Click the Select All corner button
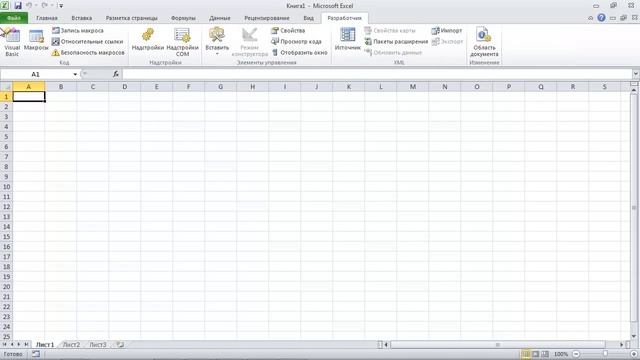Screen dimensions: 640x360 click(x=6, y=87)
